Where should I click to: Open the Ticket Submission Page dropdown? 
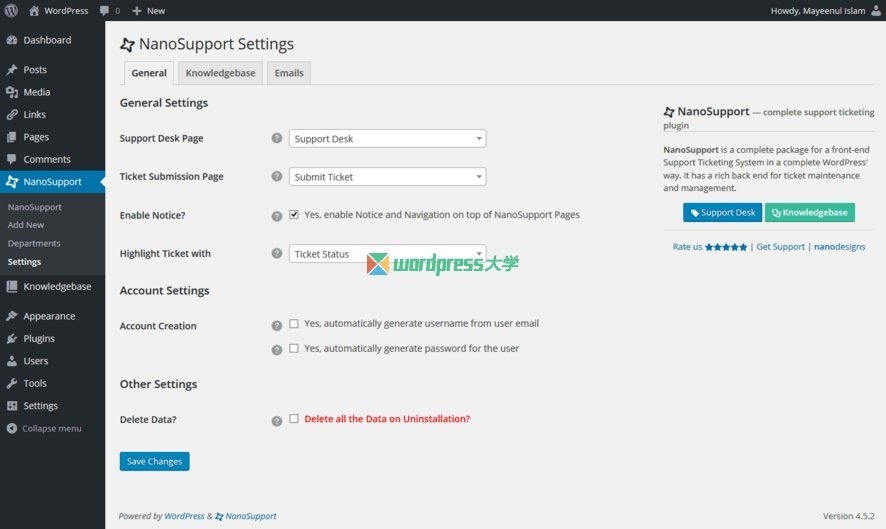388,177
